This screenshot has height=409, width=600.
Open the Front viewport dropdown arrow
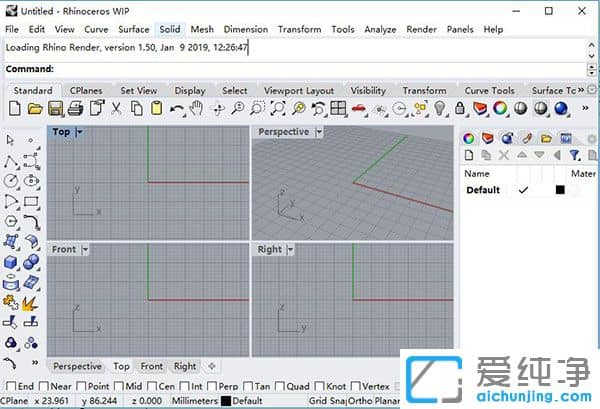[x=85, y=249]
